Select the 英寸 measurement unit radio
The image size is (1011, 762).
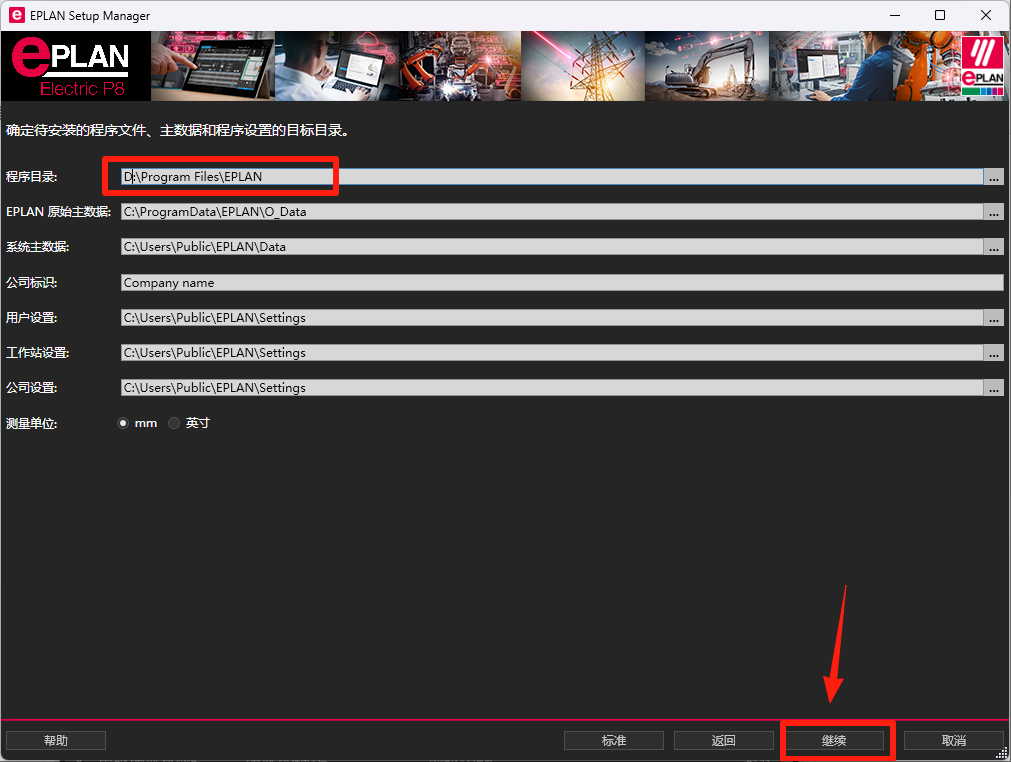click(174, 423)
